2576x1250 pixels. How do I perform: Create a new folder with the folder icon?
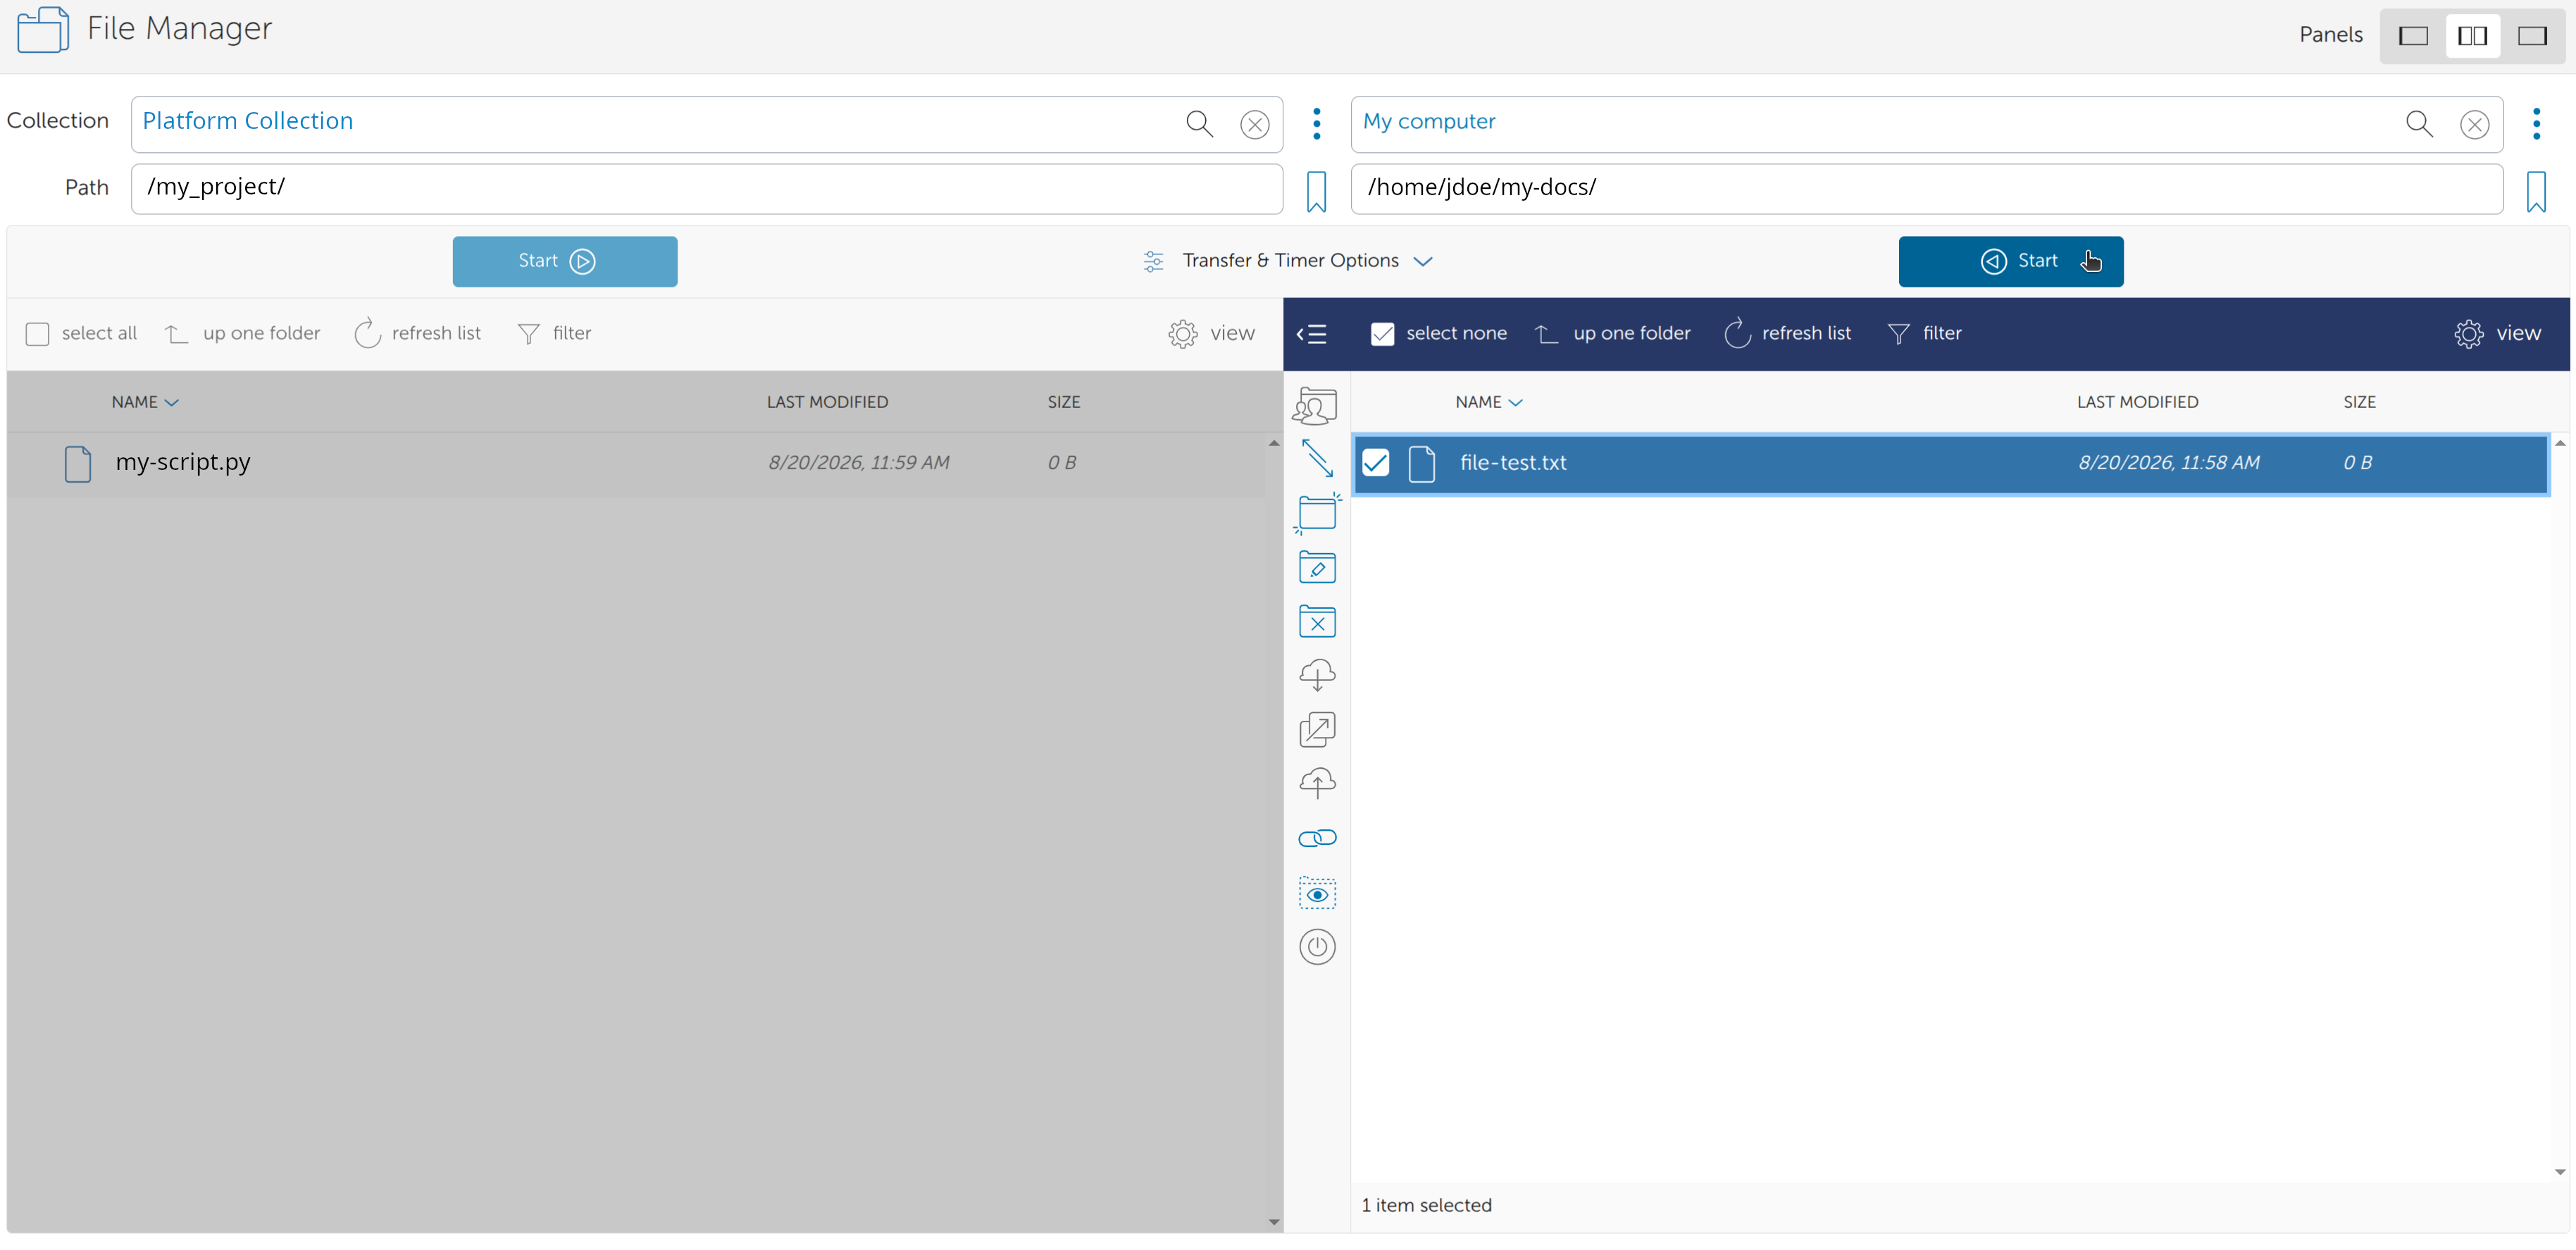click(x=1317, y=513)
